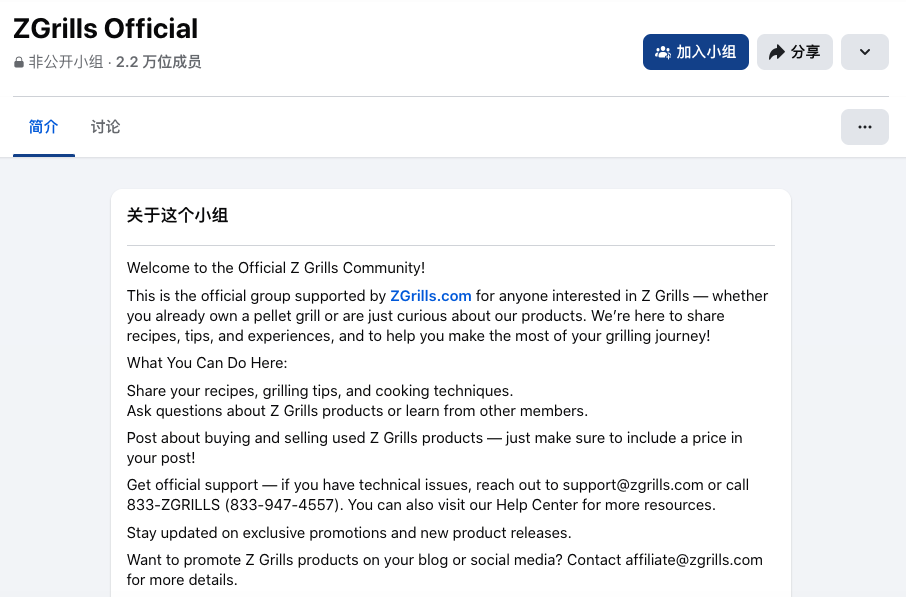Click the affiliate@zgrills.com email address
This screenshot has height=597, width=906.
pos(694,560)
